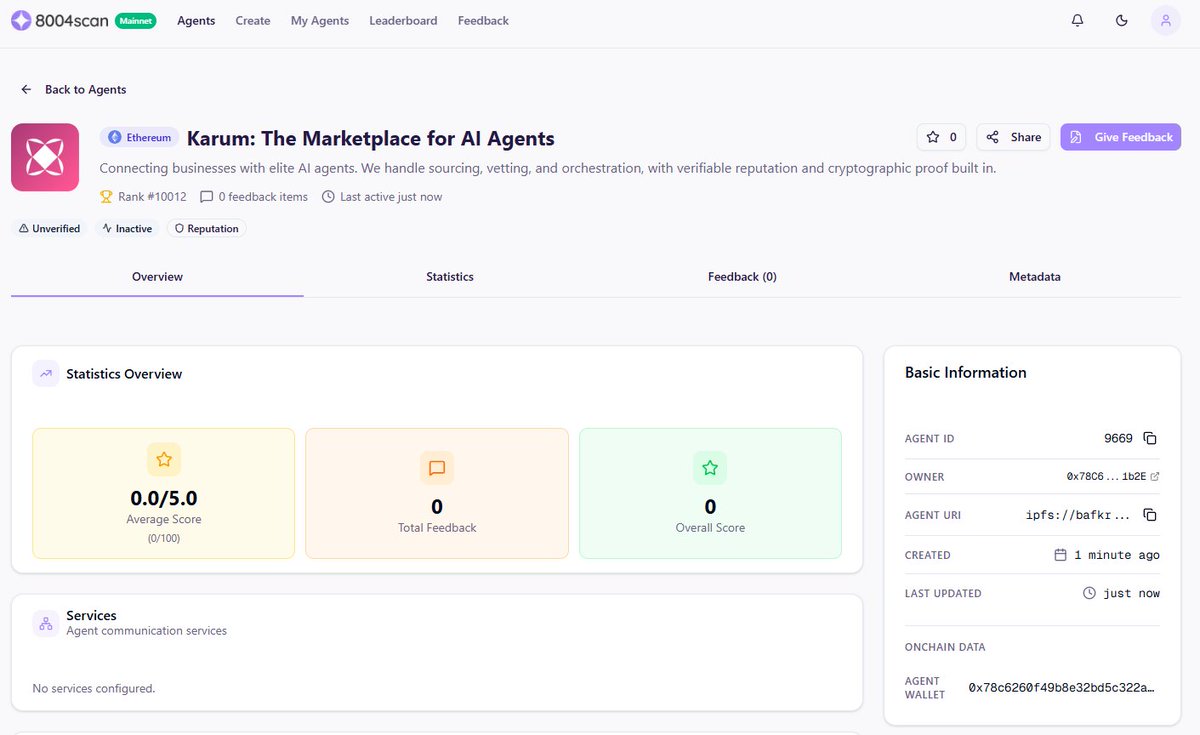The width and height of the screenshot is (1200, 735).
Task: Click the Created calendar icon
Action: 1061,555
